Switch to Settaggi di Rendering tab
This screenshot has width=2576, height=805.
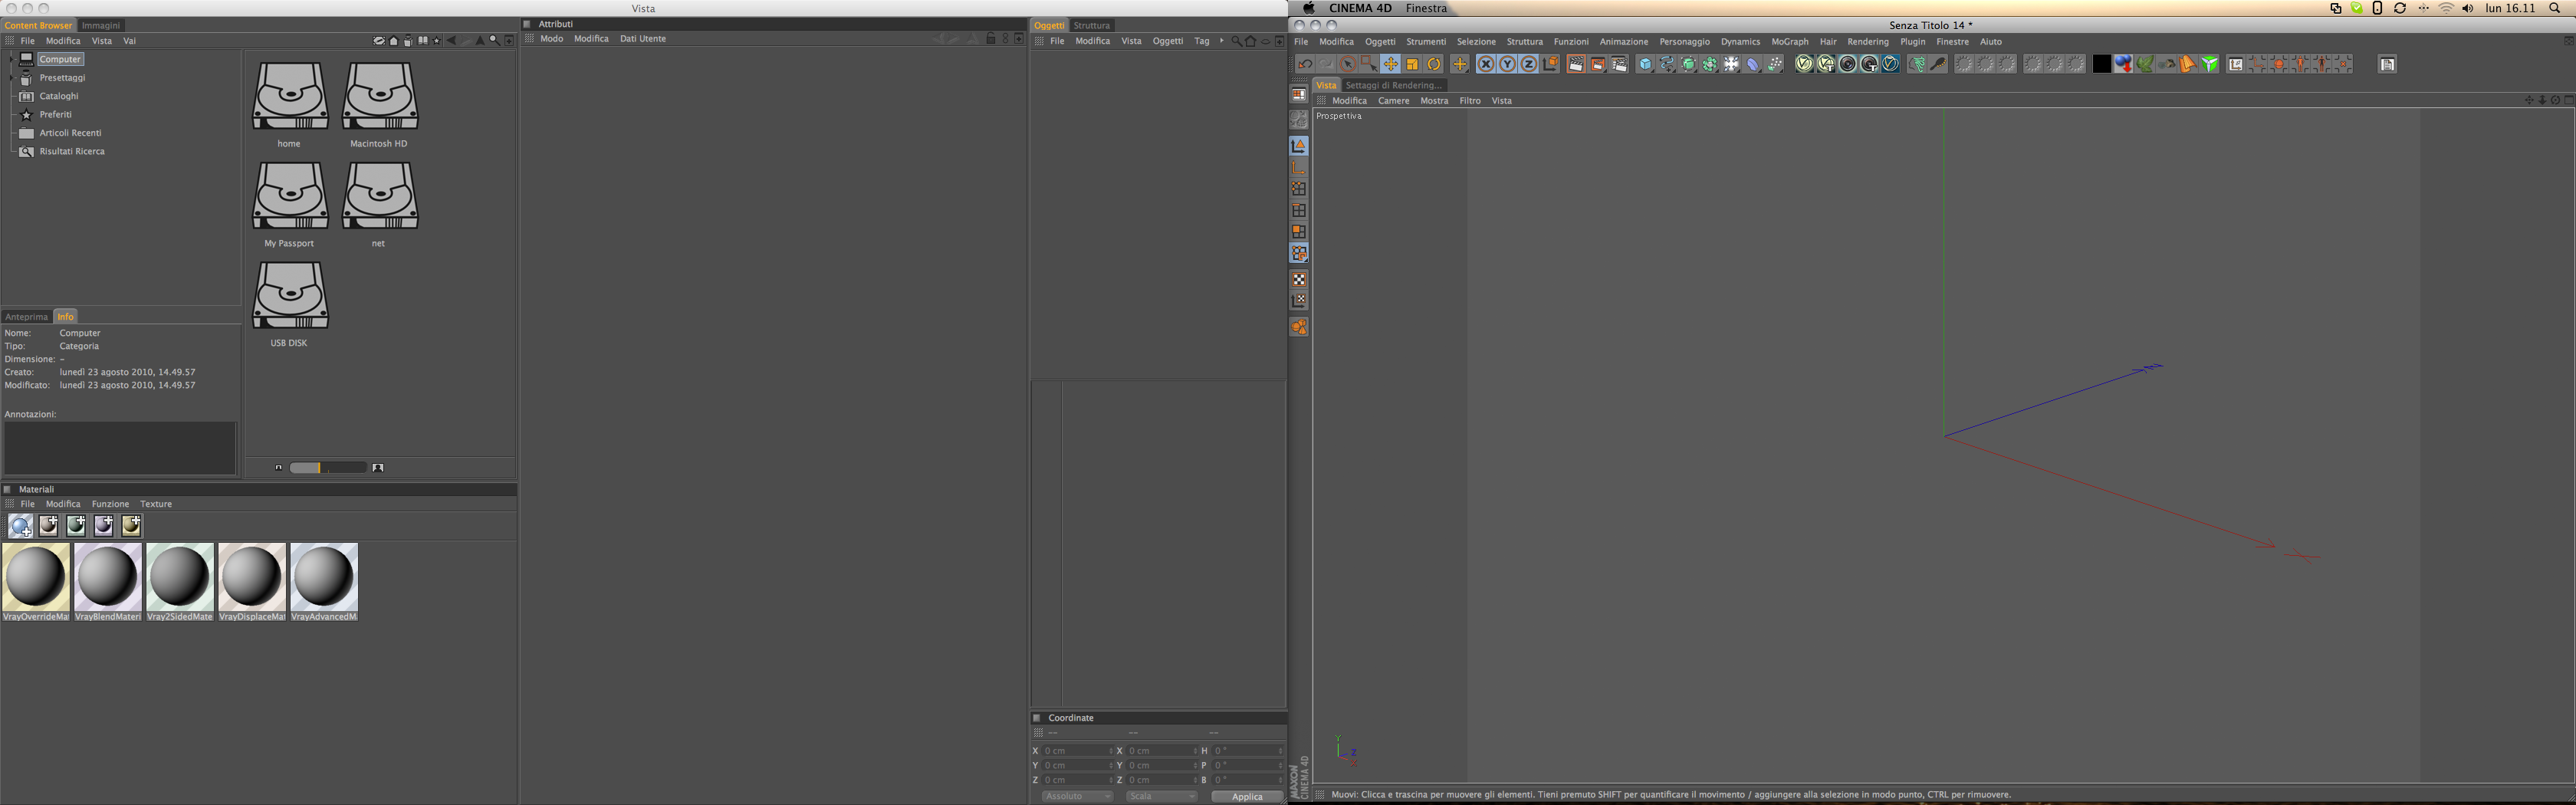pos(1393,85)
